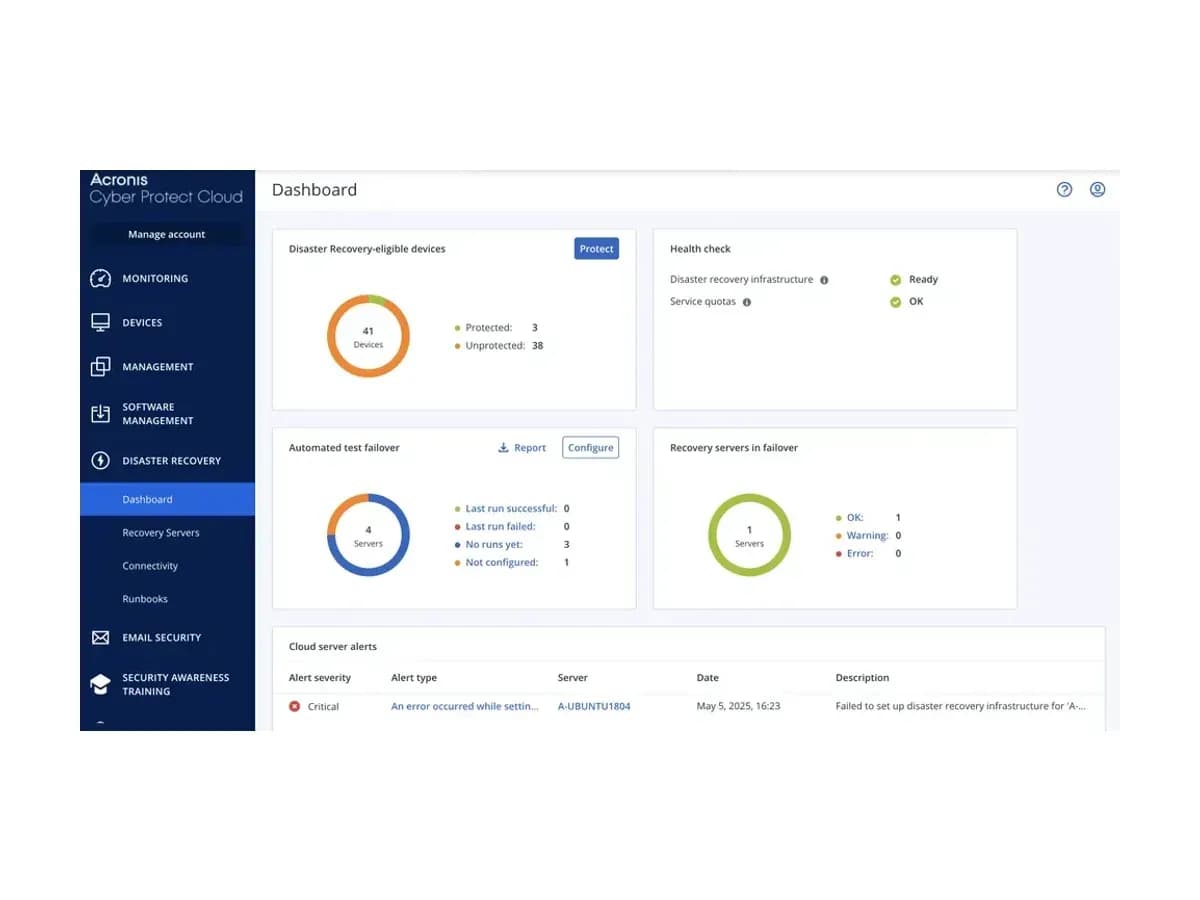The width and height of the screenshot is (1200, 900).
Task: Click the Devices monitor icon
Action: click(100, 323)
